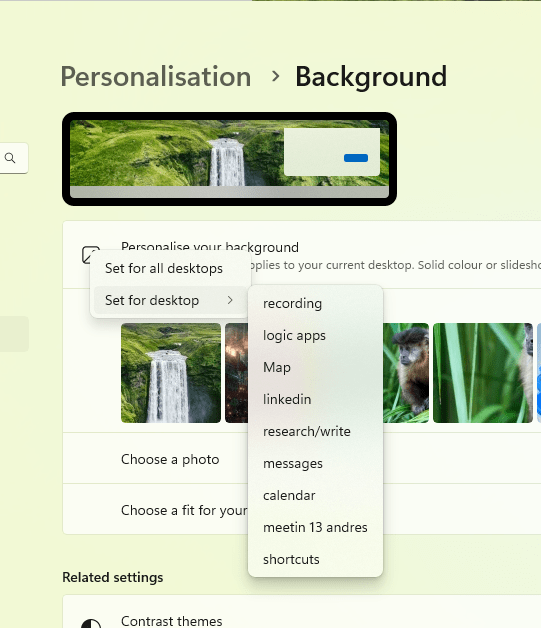
Task: Click the Background page title
Action: [371, 76]
